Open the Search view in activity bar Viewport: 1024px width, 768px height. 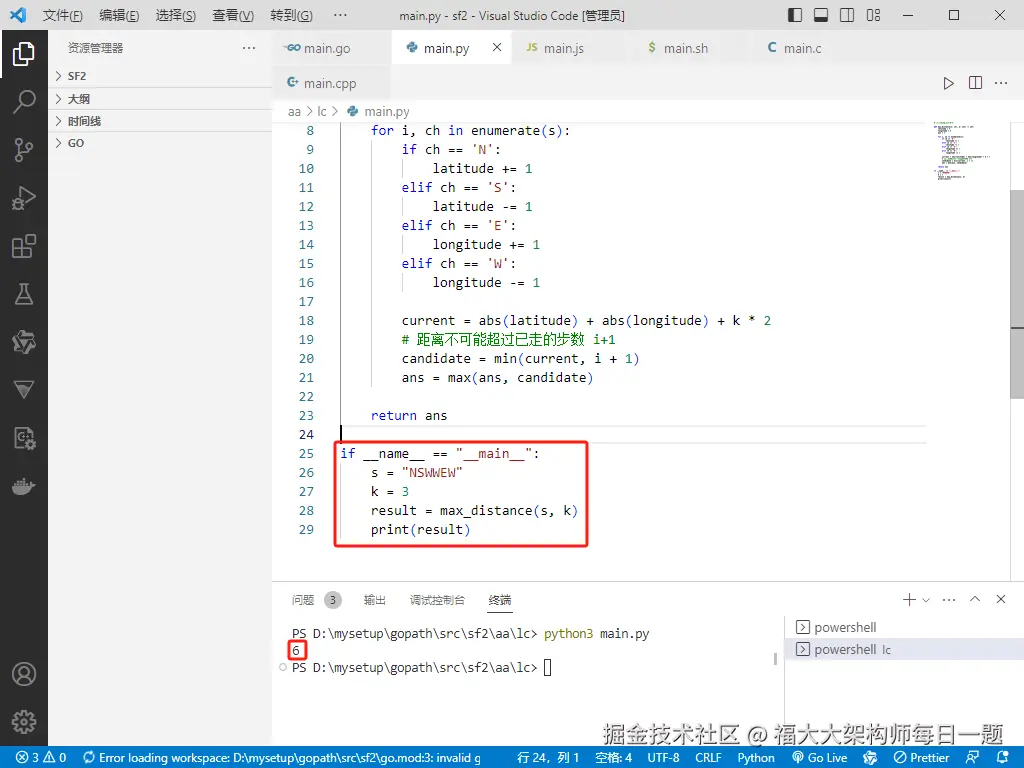pos(24,102)
